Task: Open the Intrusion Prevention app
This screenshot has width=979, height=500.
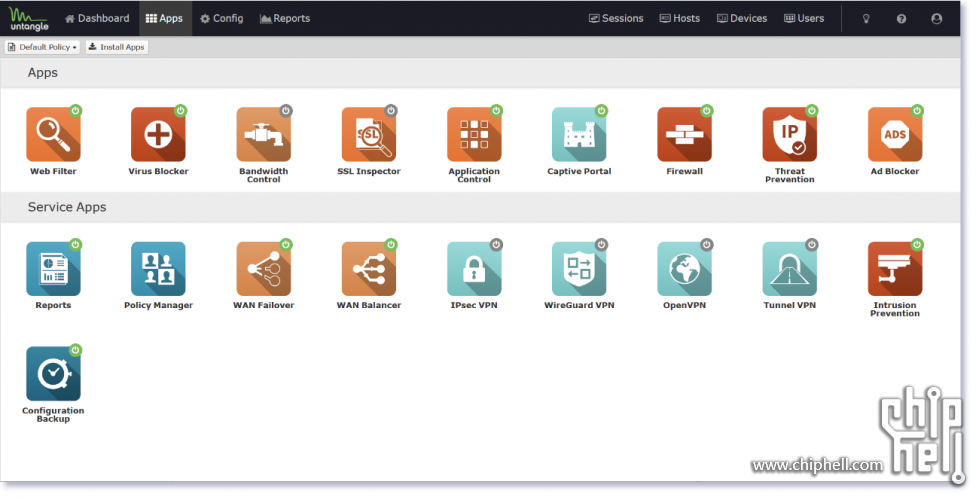Action: pyautogui.click(x=895, y=269)
